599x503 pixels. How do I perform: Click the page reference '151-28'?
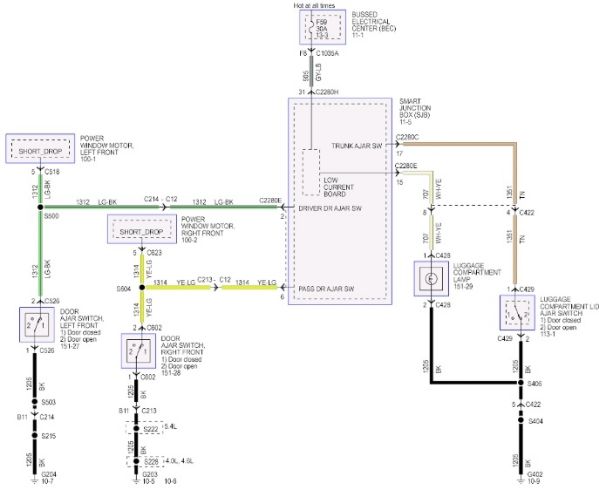[171, 373]
